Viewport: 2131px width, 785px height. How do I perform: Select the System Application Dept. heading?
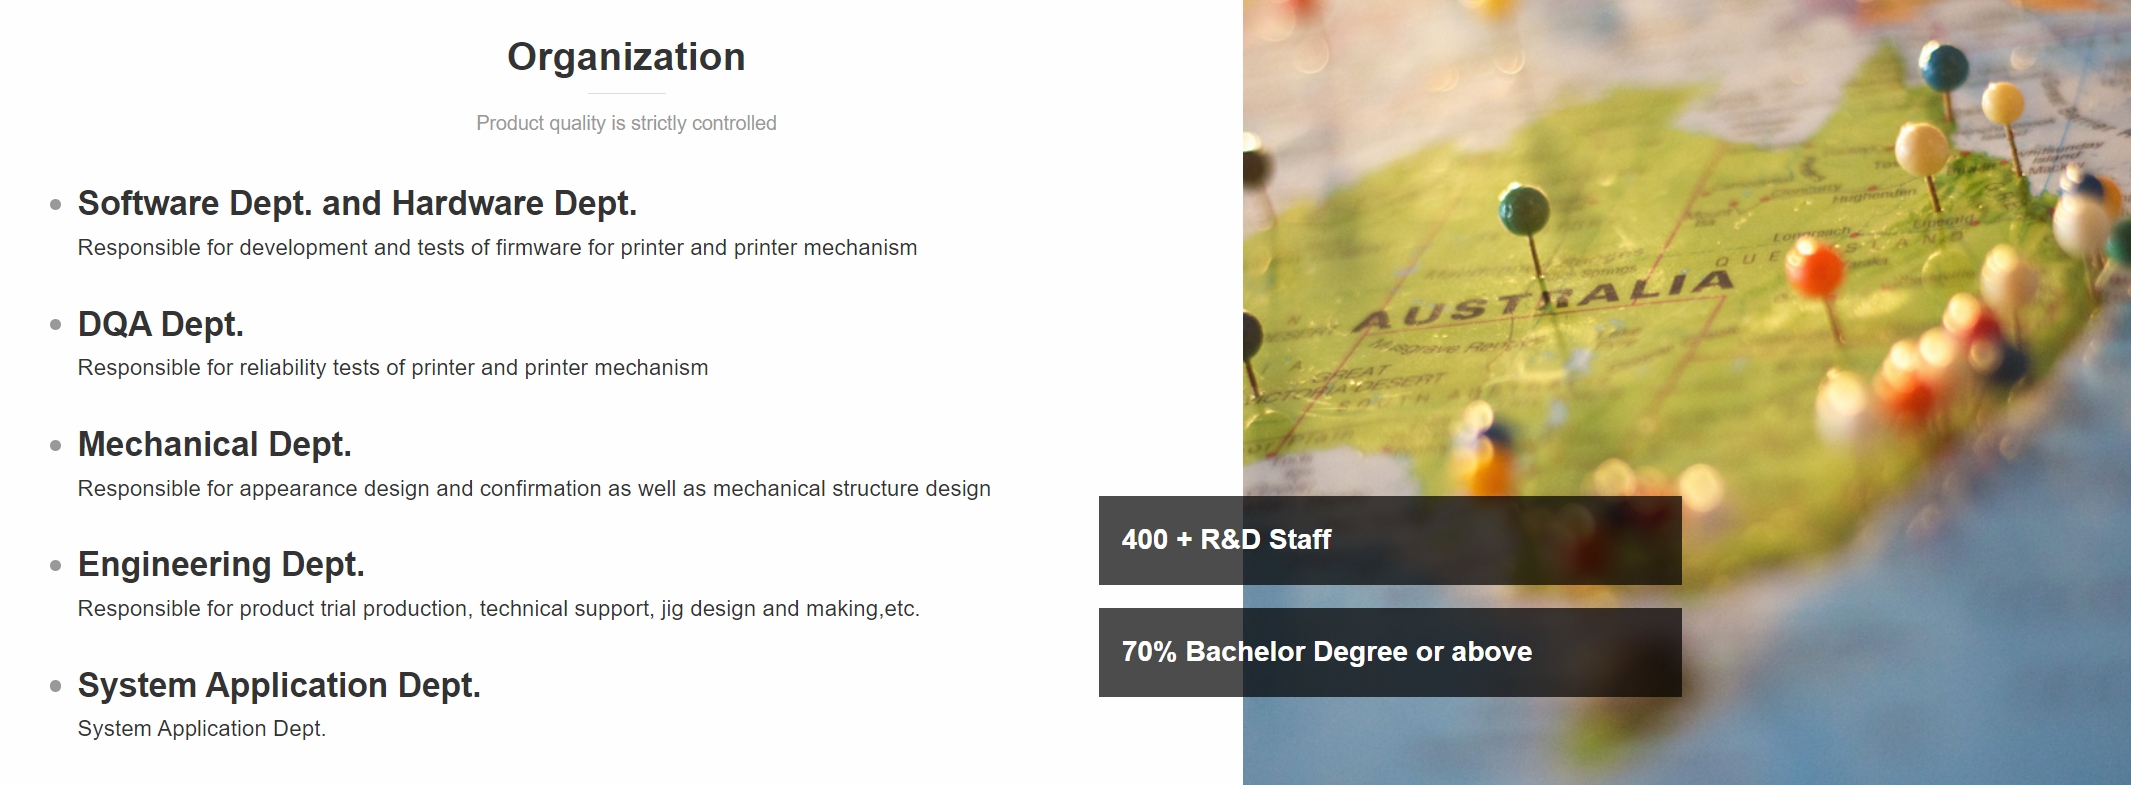(x=279, y=685)
